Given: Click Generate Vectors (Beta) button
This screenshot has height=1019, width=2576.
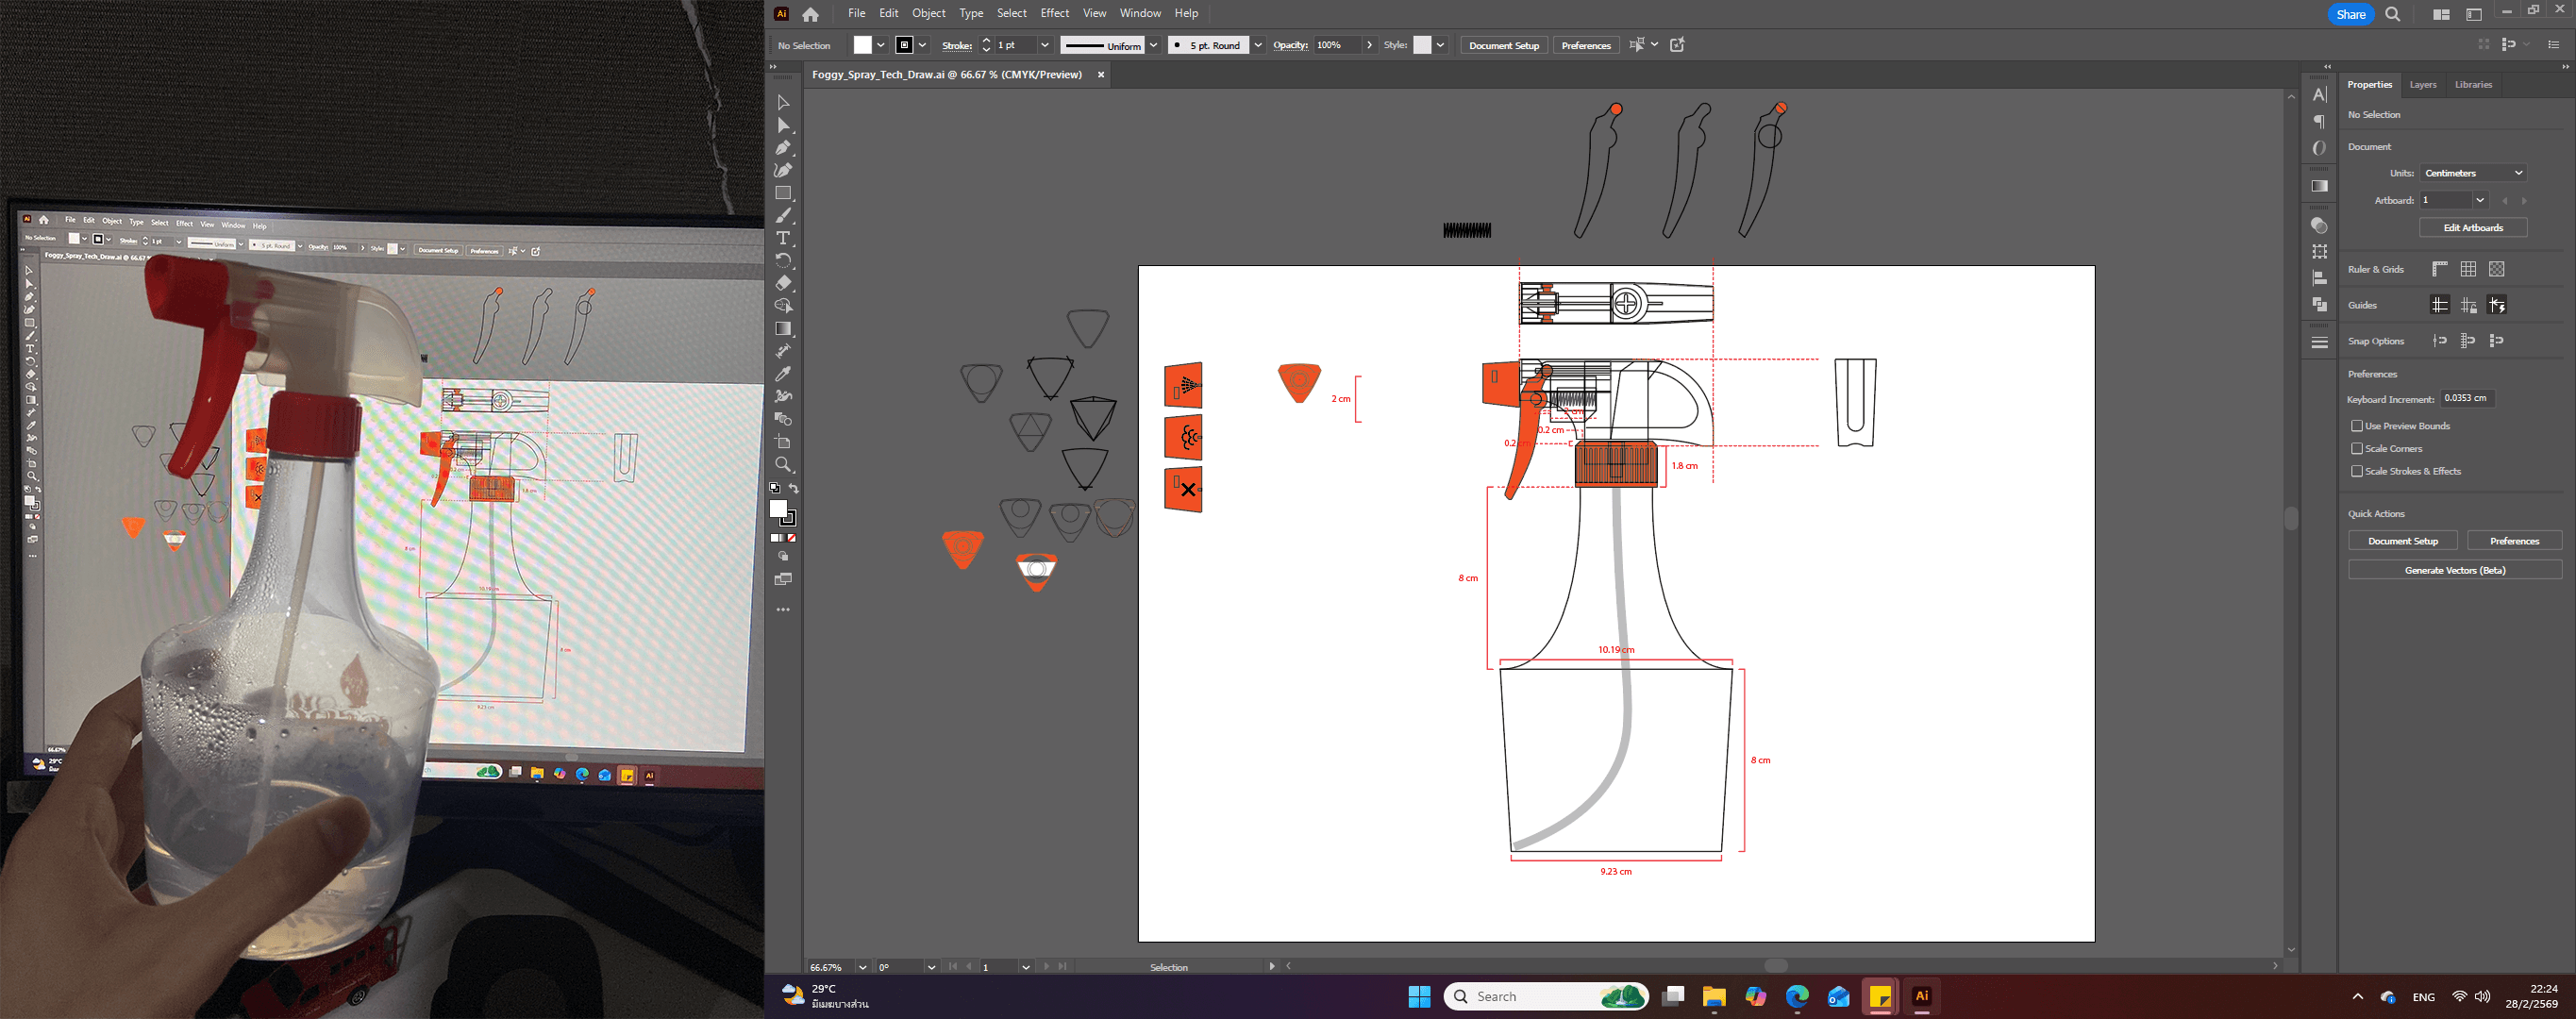Looking at the screenshot, I should point(2454,570).
